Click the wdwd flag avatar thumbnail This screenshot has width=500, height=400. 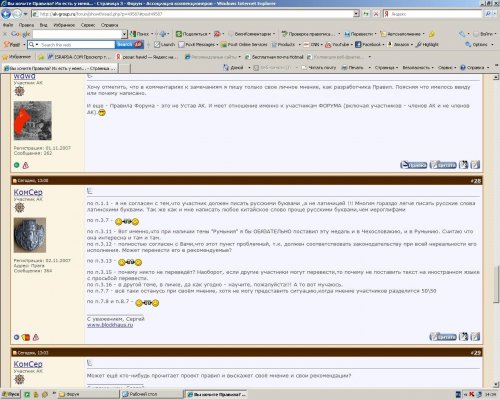point(33,121)
